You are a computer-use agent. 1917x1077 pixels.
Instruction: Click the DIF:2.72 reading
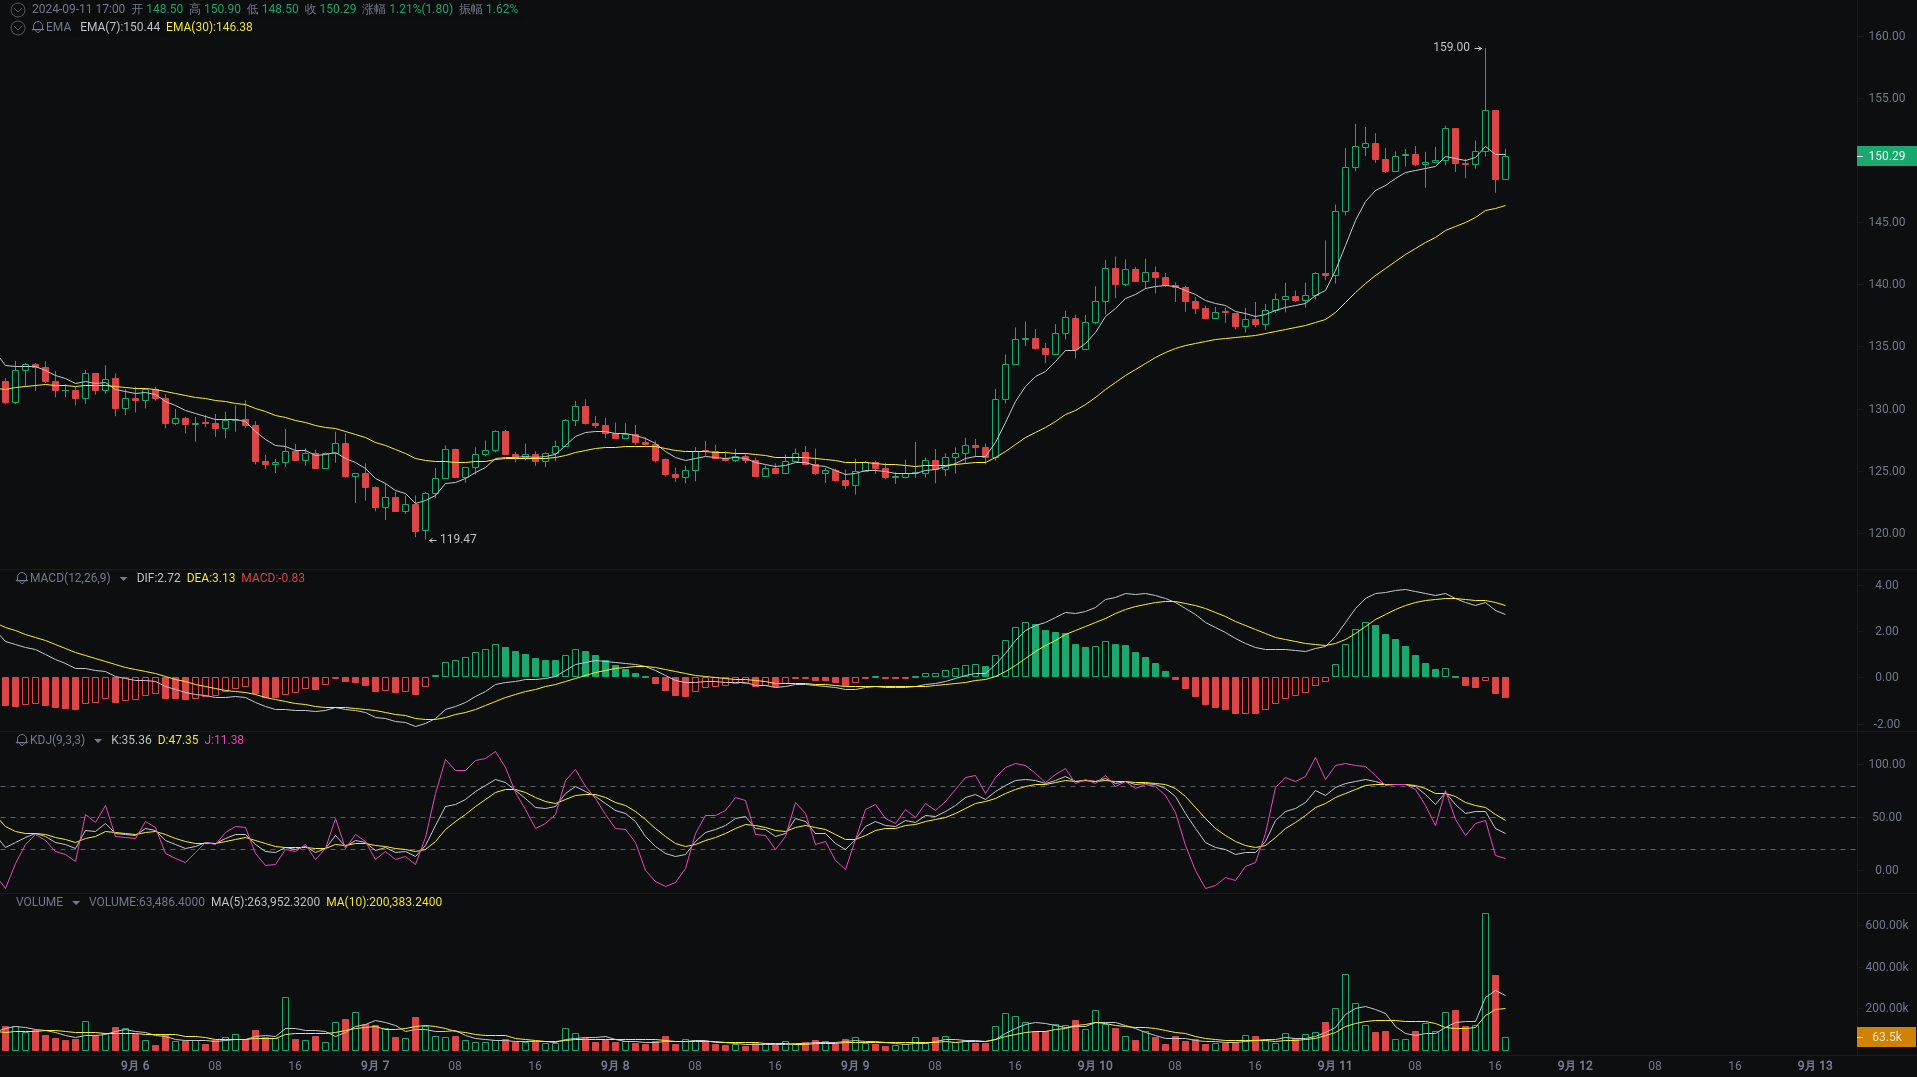point(158,578)
